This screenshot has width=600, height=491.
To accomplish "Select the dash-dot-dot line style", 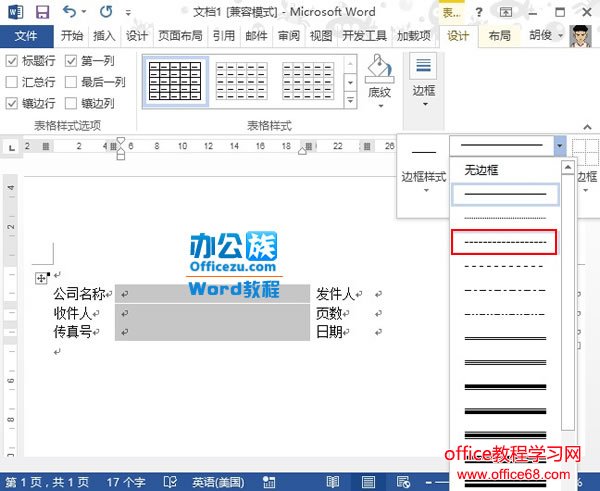I will tap(505, 315).
